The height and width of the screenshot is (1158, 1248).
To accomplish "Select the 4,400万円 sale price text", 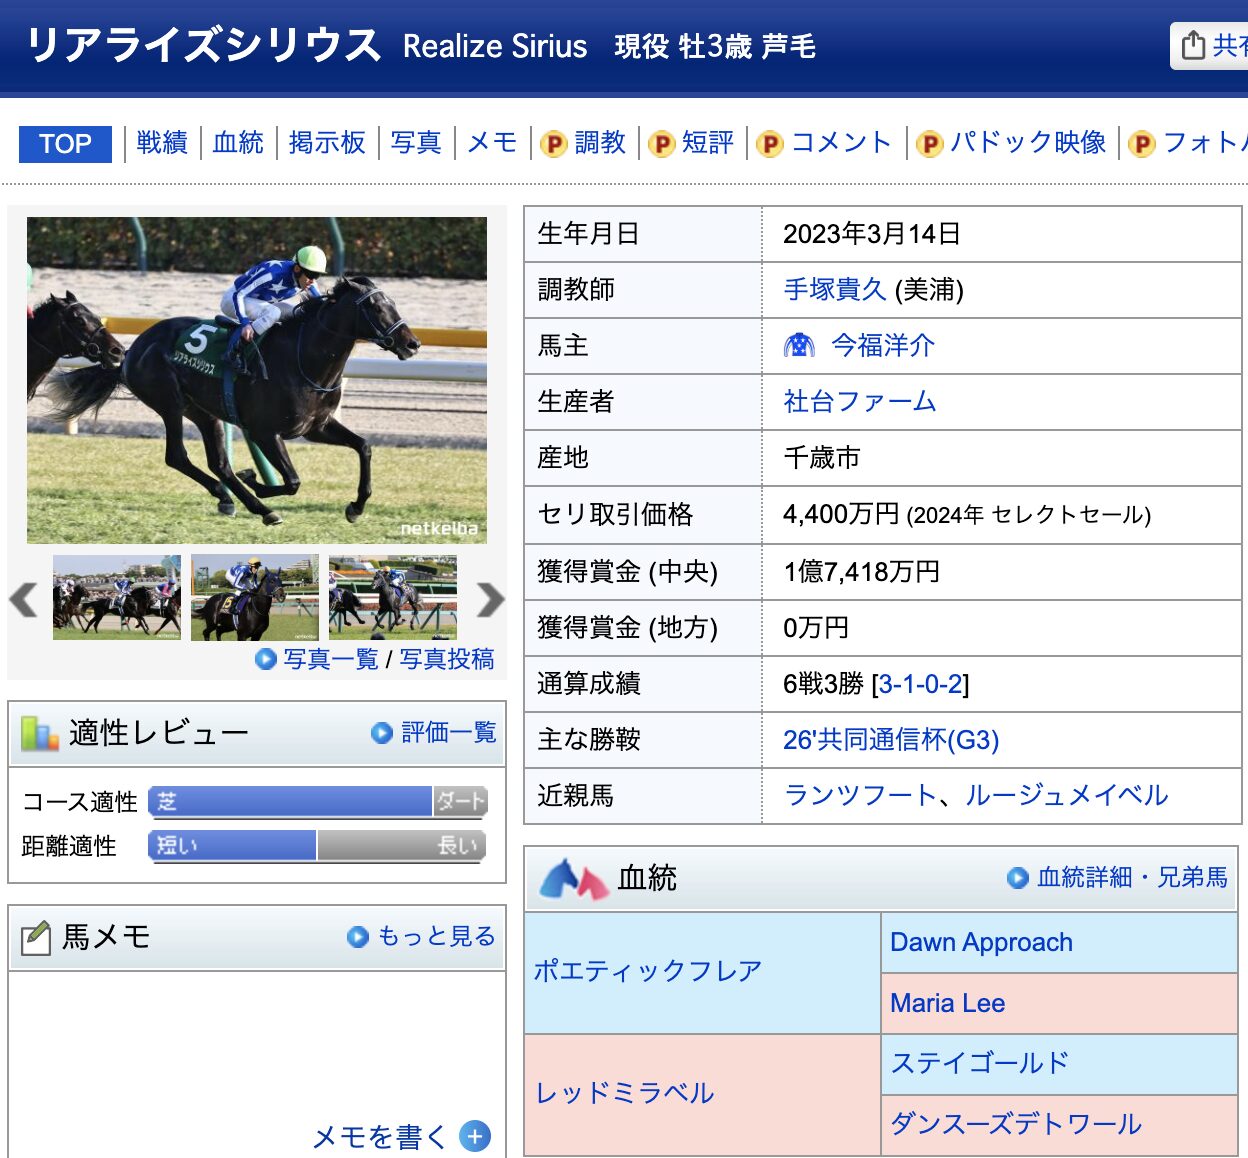I will coord(842,514).
